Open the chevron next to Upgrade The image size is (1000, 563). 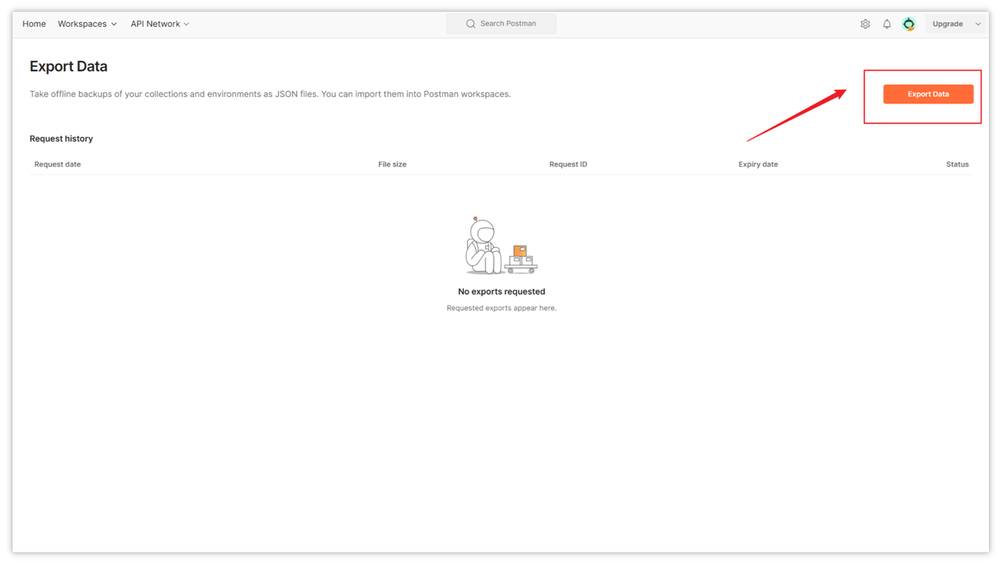978,24
